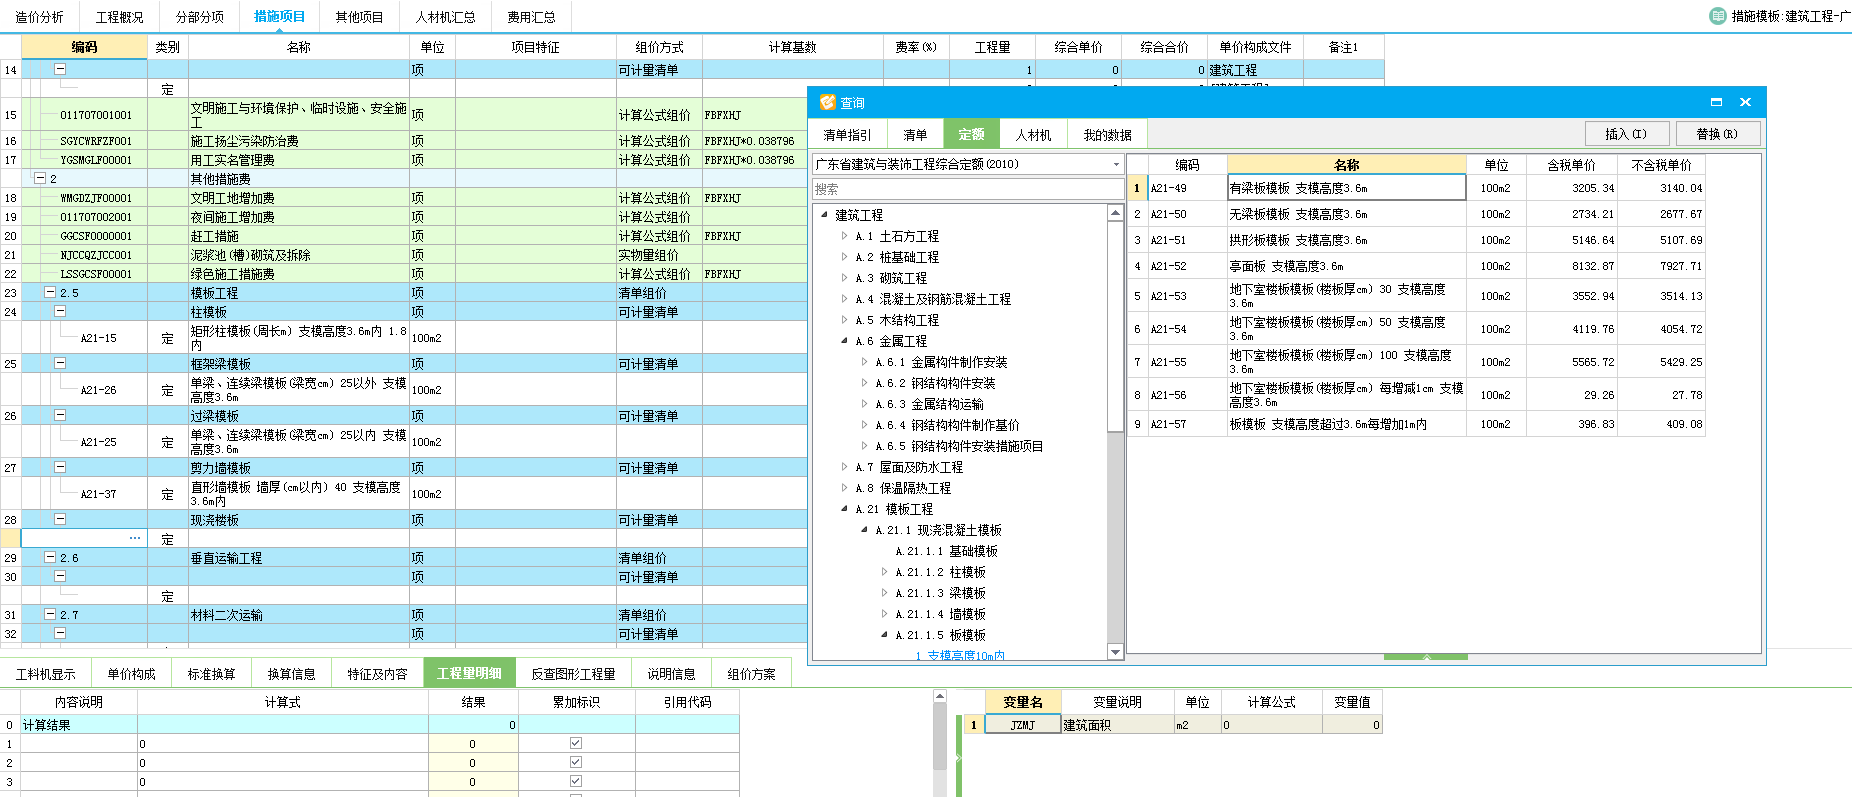1852x797 pixels.
Task: Open the 组价方案 bottom tab
Action: point(751,674)
